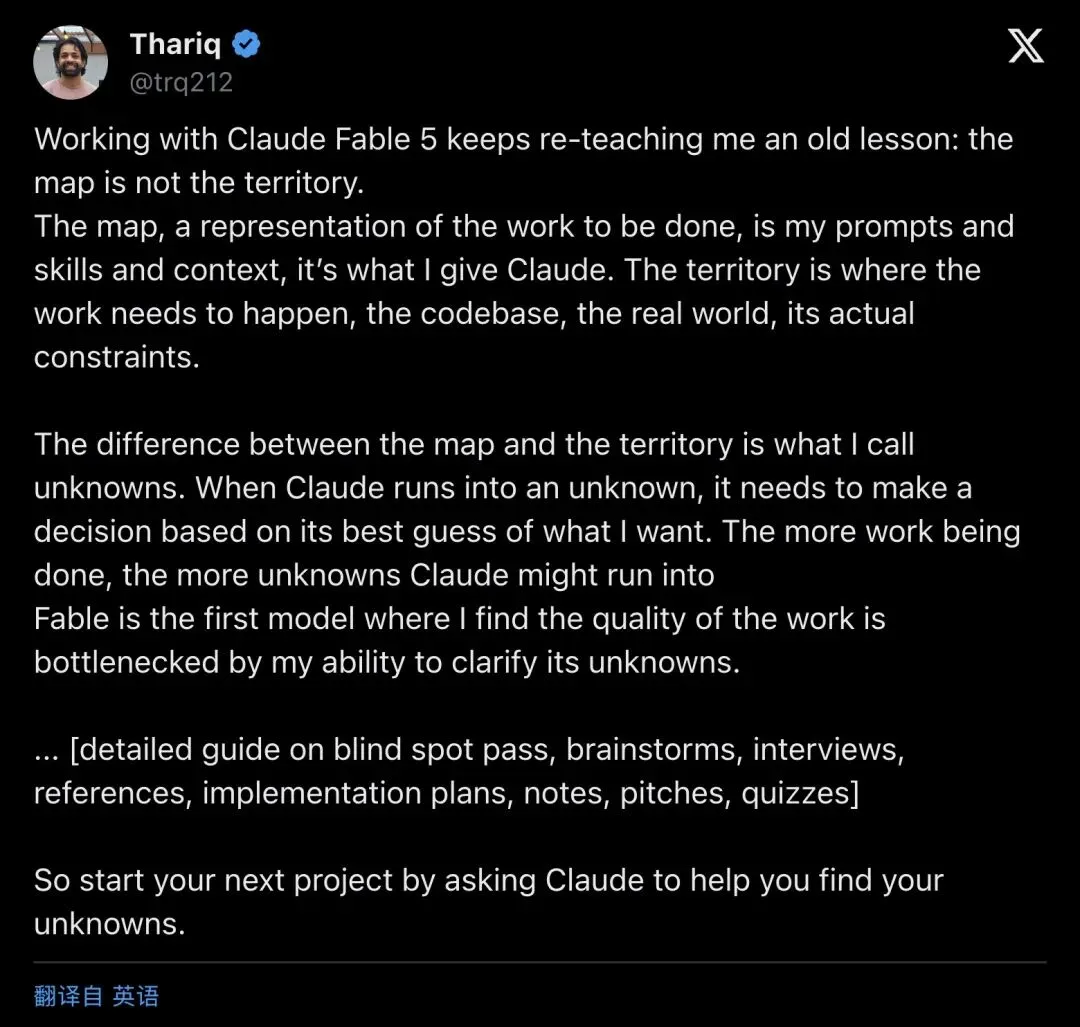
Task: Click the blue verified badge beside Thariq
Action: click(x=246, y=44)
